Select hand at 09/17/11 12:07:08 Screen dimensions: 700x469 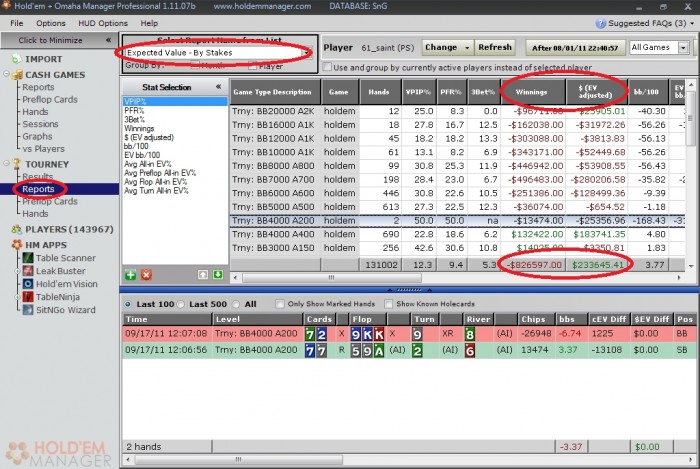tap(409, 334)
